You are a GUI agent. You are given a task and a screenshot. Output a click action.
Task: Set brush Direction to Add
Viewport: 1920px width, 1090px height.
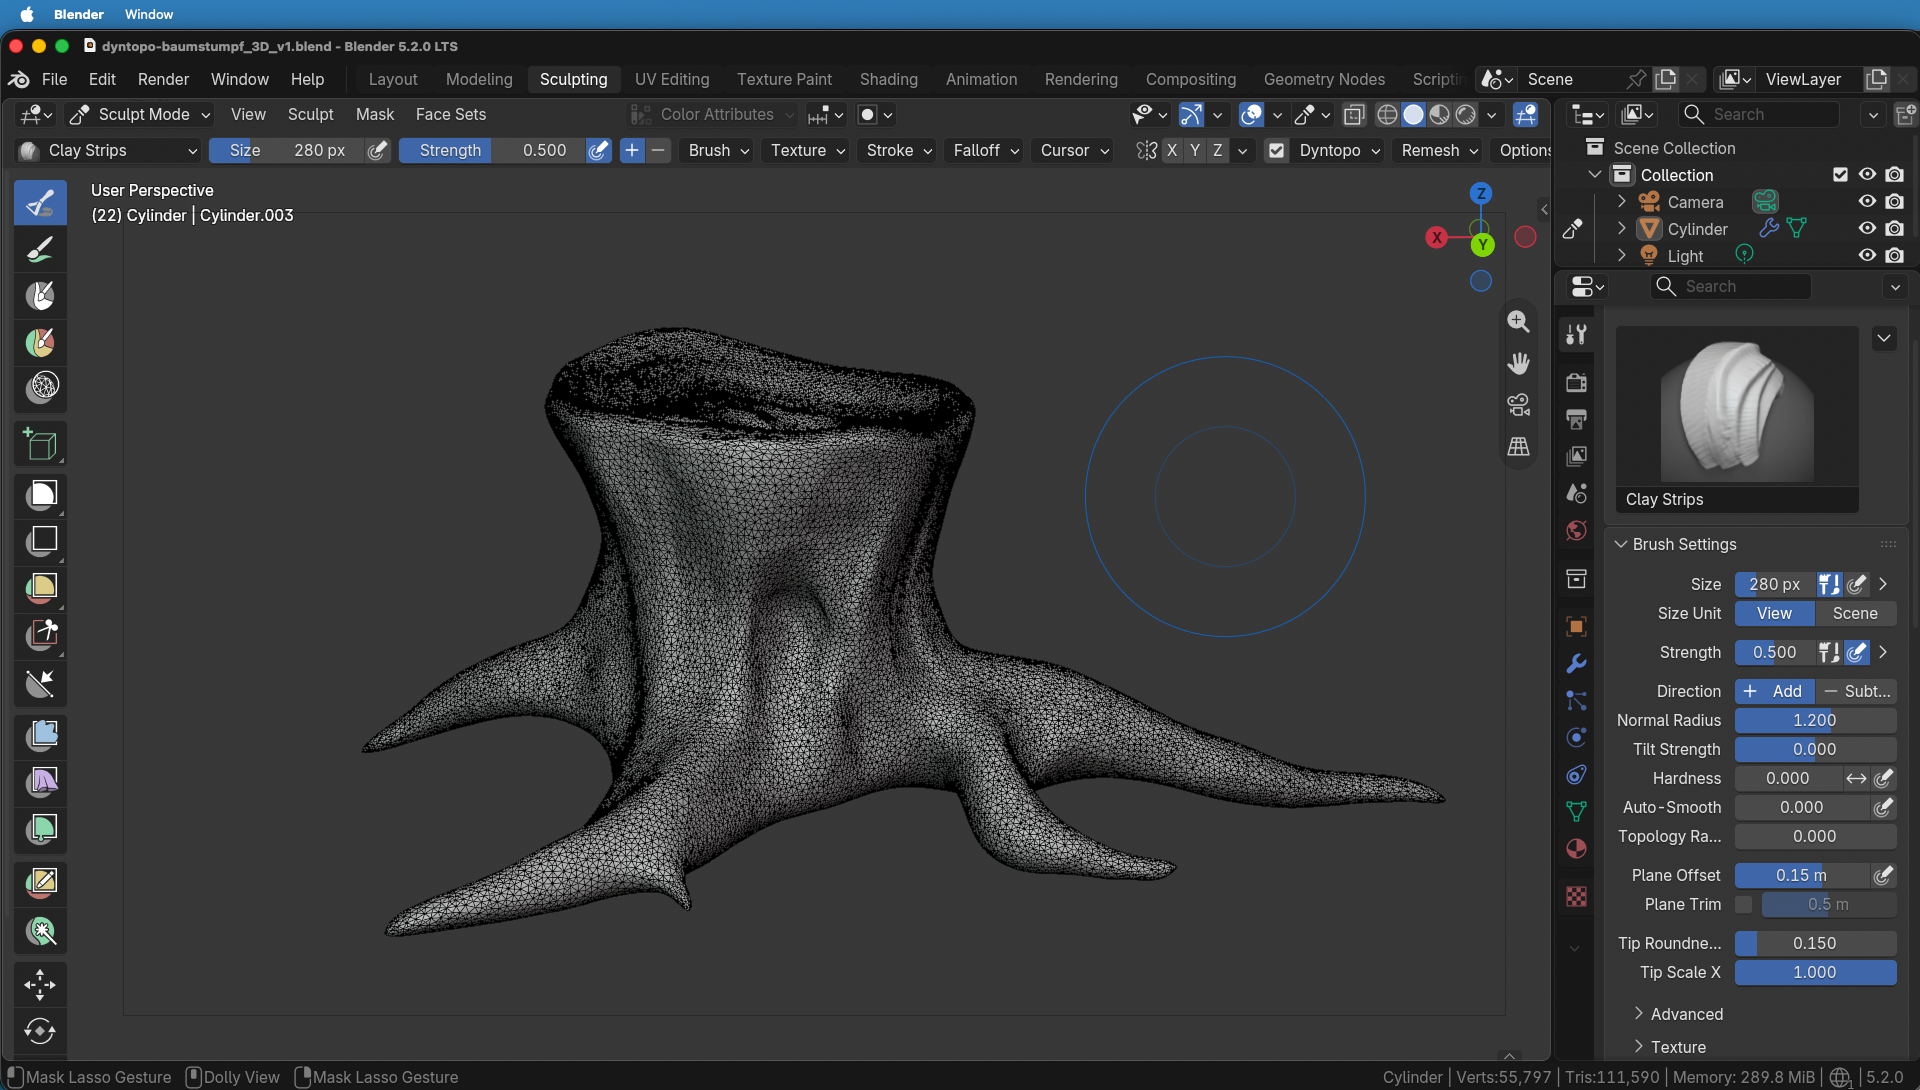(x=1774, y=691)
